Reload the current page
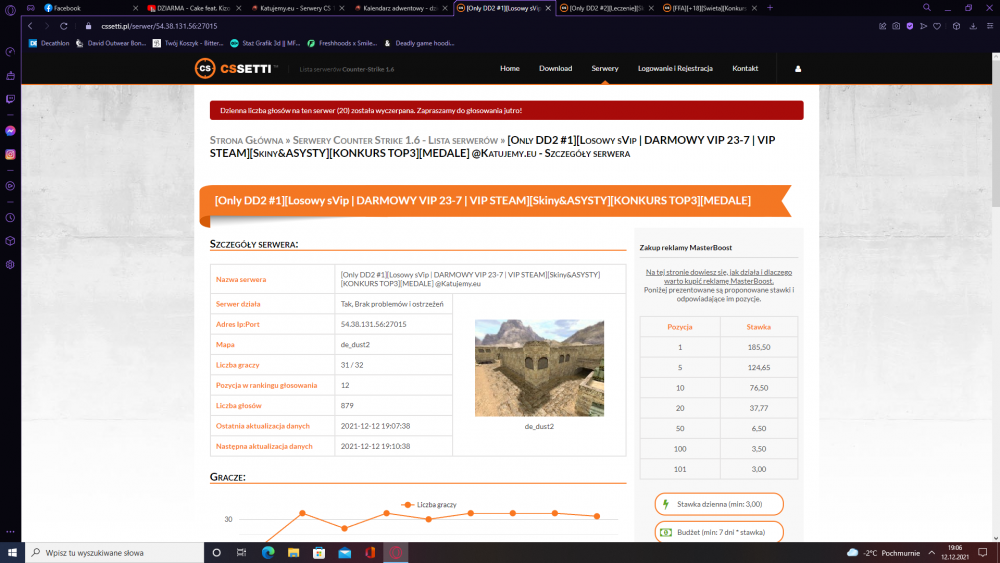1000x563 pixels. (64, 26)
